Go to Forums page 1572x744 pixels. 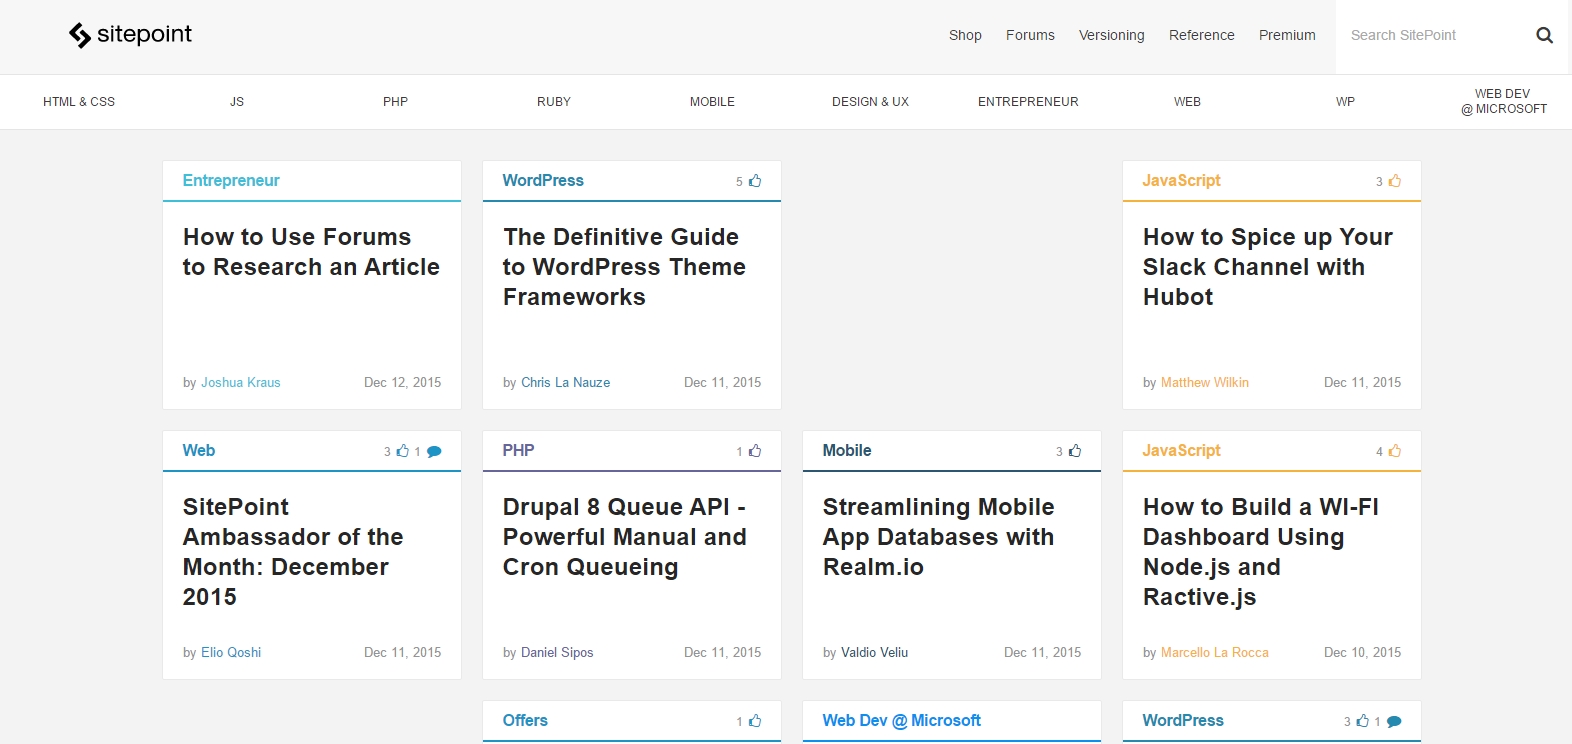tap(1030, 35)
